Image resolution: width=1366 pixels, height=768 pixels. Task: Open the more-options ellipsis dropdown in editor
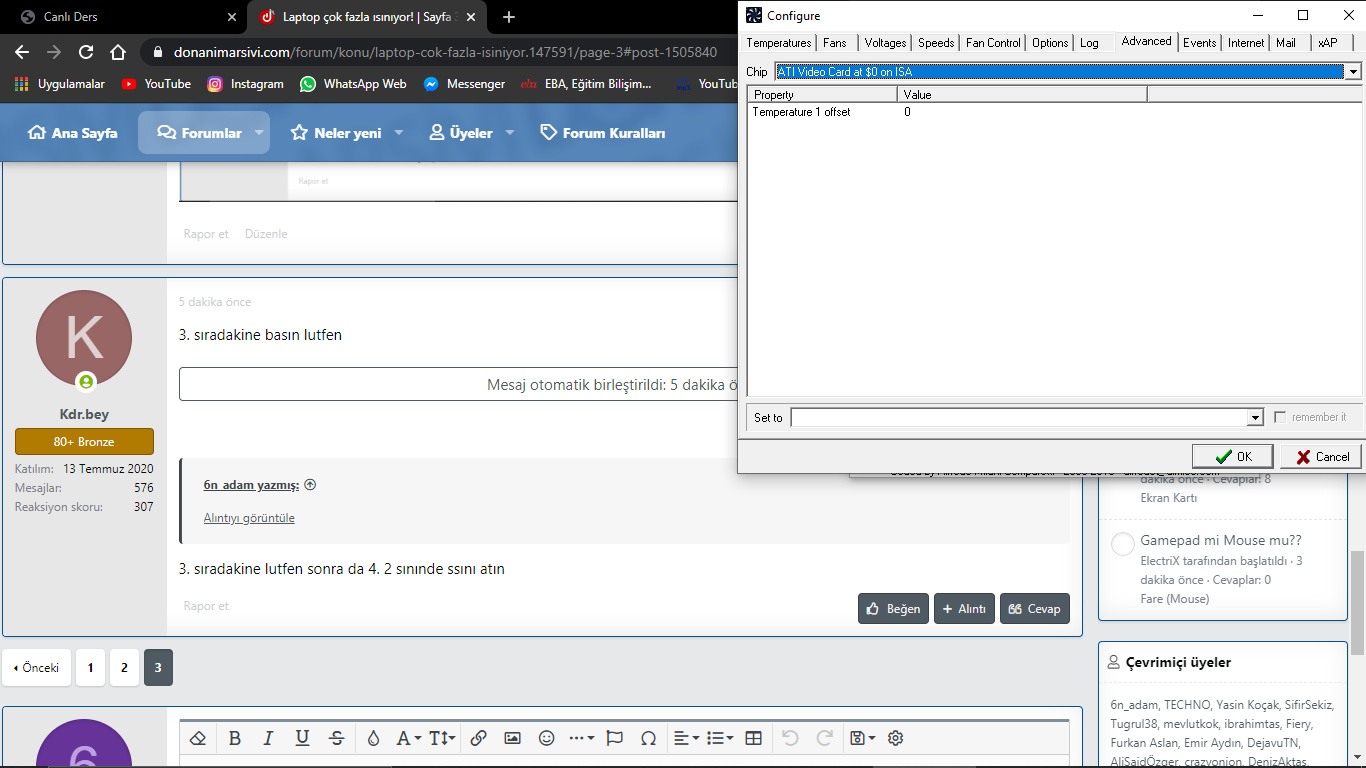pos(581,738)
